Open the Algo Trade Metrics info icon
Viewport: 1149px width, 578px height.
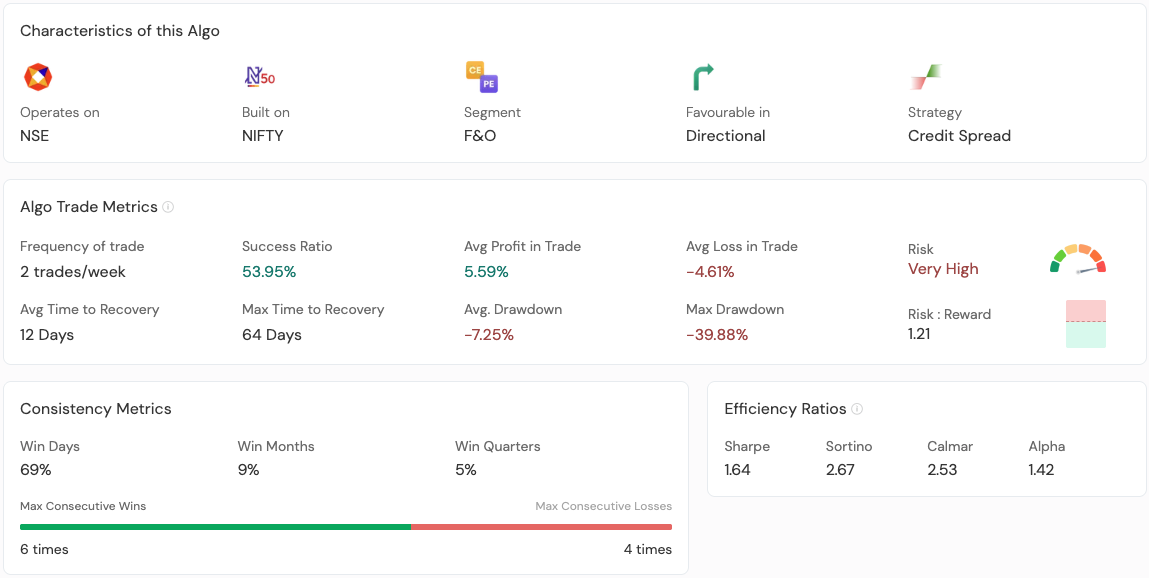[x=168, y=207]
